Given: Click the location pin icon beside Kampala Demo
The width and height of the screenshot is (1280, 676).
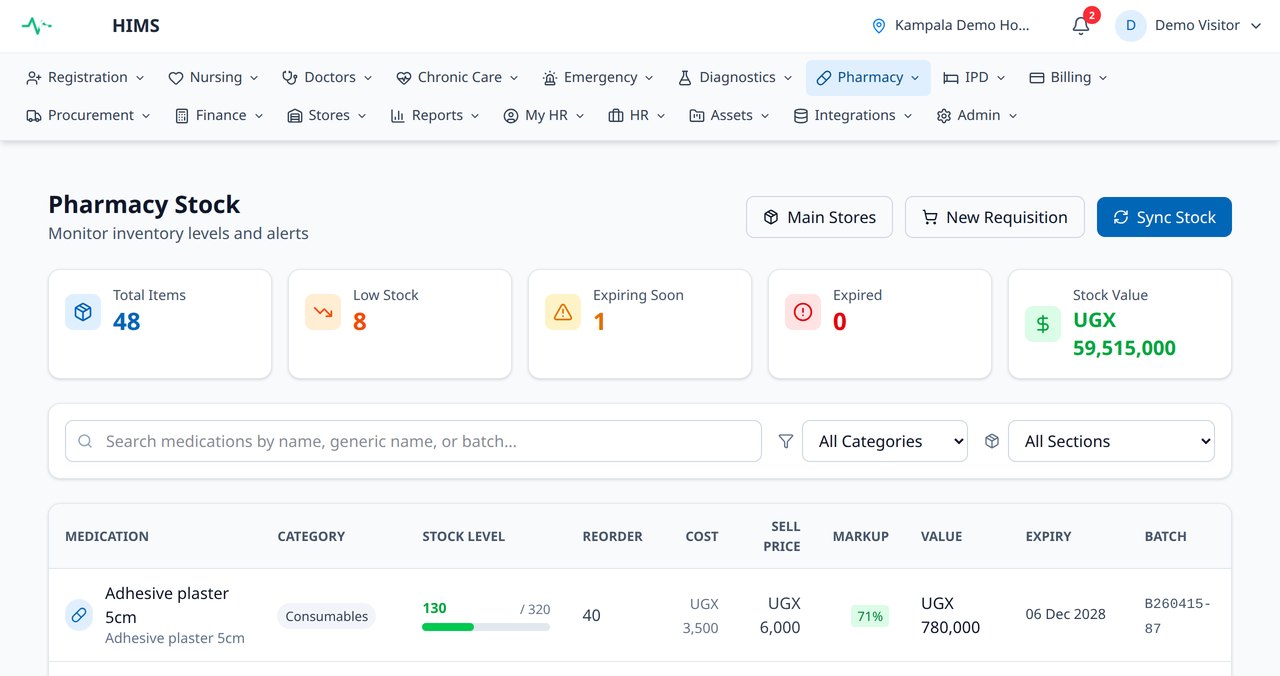Looking at the screenshot, I should coord(879,26).
